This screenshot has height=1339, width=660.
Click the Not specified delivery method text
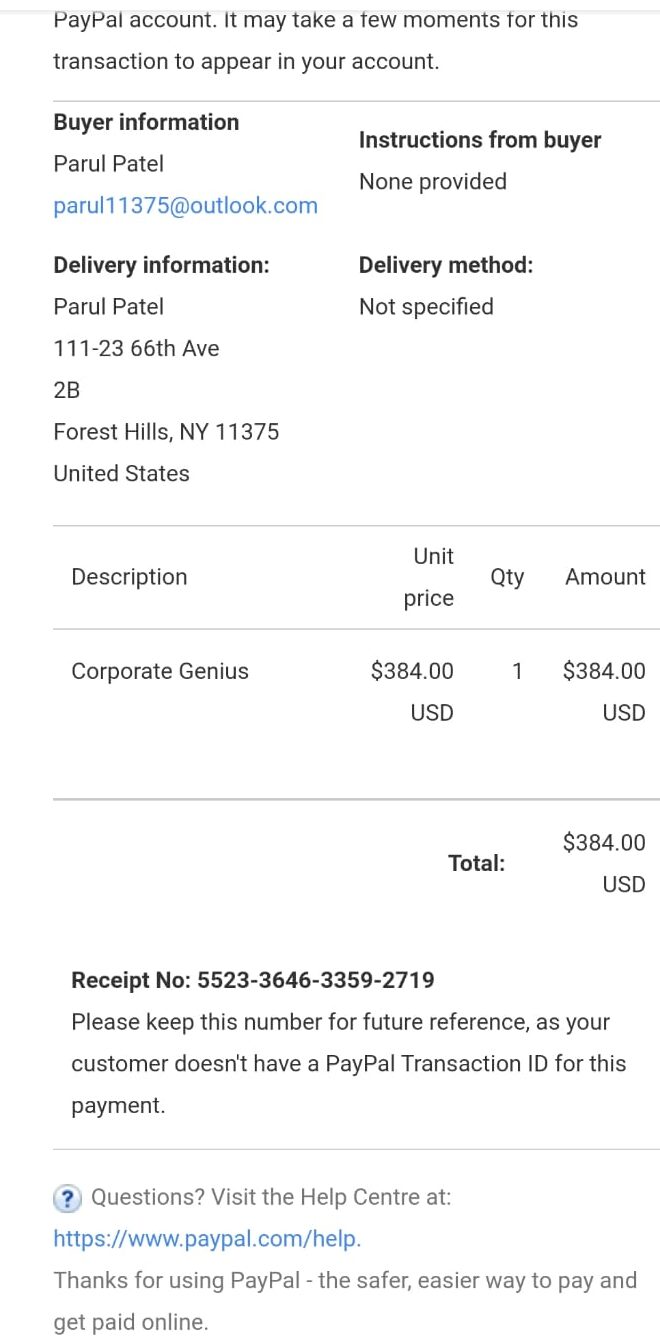click(426, 307)
